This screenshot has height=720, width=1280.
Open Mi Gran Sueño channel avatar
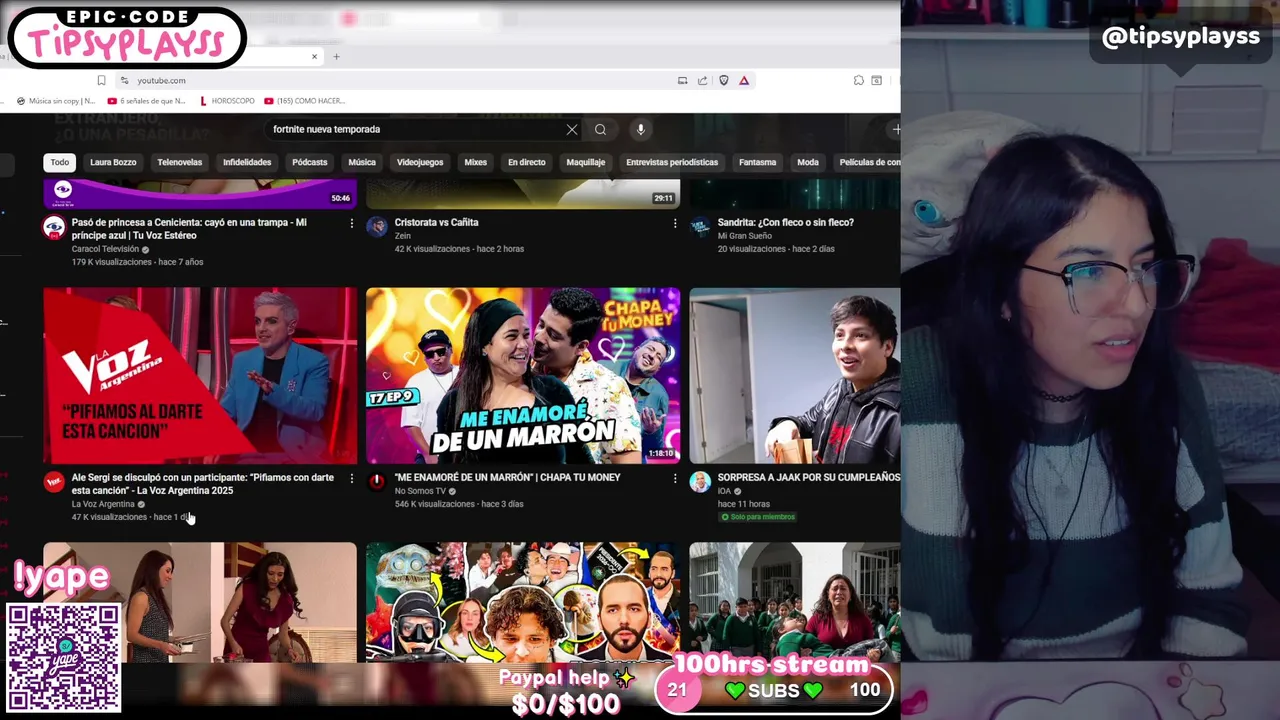[700, 227]
